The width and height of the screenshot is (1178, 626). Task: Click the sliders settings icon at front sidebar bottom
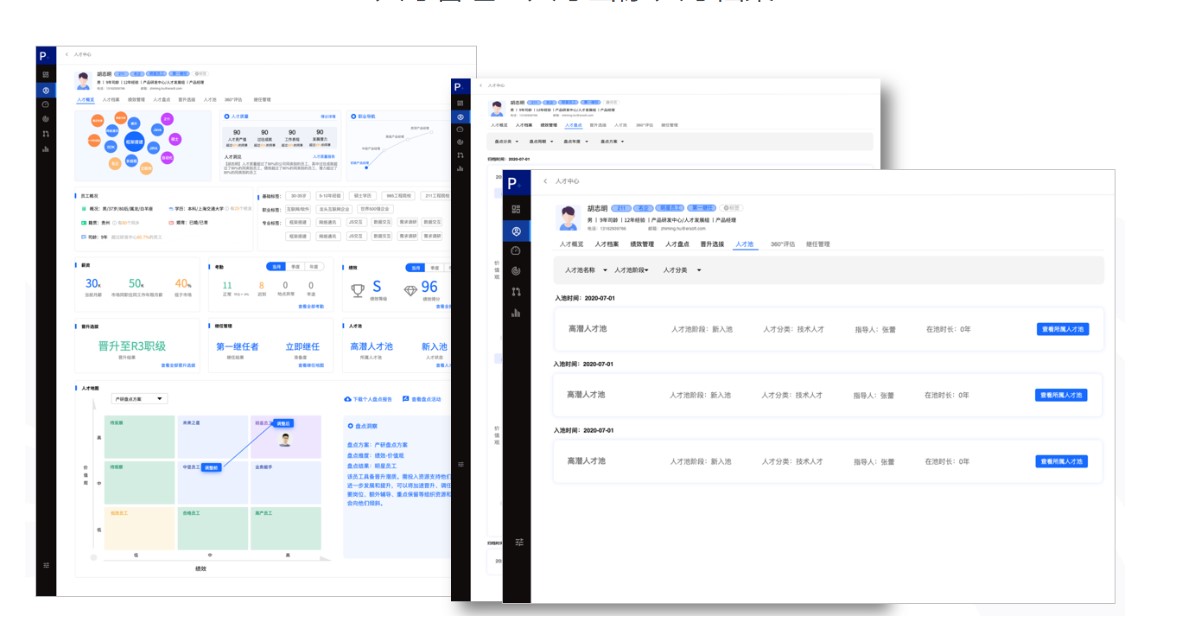click(x=518, y=542)
